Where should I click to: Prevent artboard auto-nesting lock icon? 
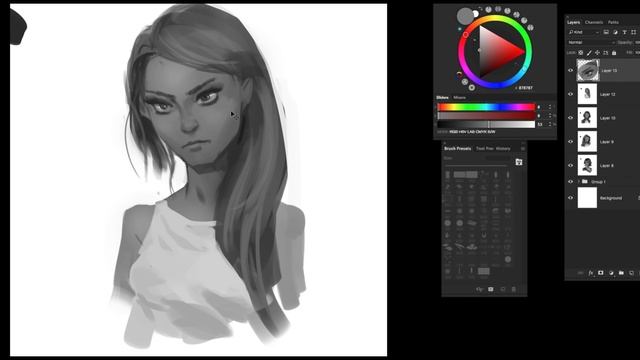click(606, 53)
